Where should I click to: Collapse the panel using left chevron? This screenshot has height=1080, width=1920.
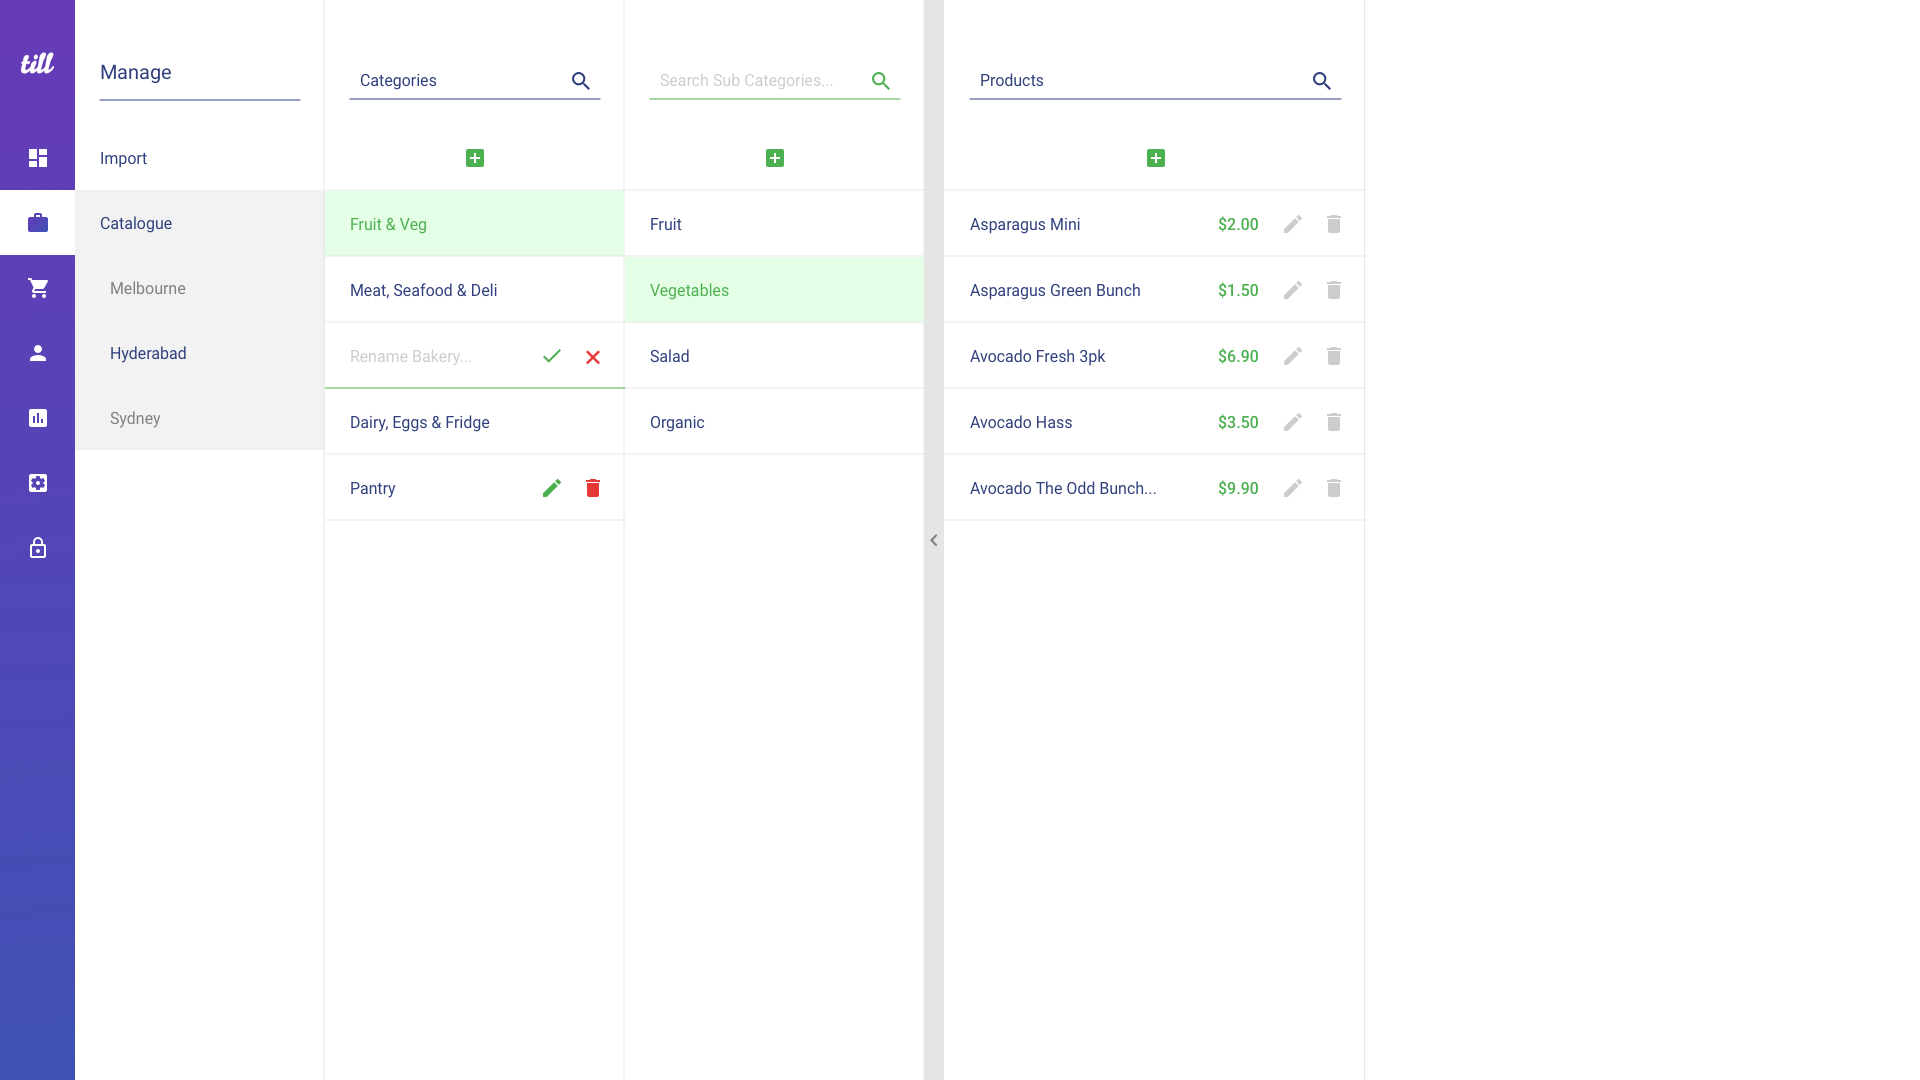point(934,540)
